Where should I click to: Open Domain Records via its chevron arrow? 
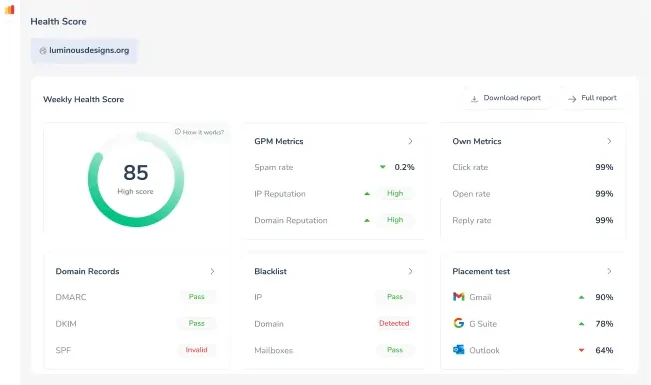212,271
